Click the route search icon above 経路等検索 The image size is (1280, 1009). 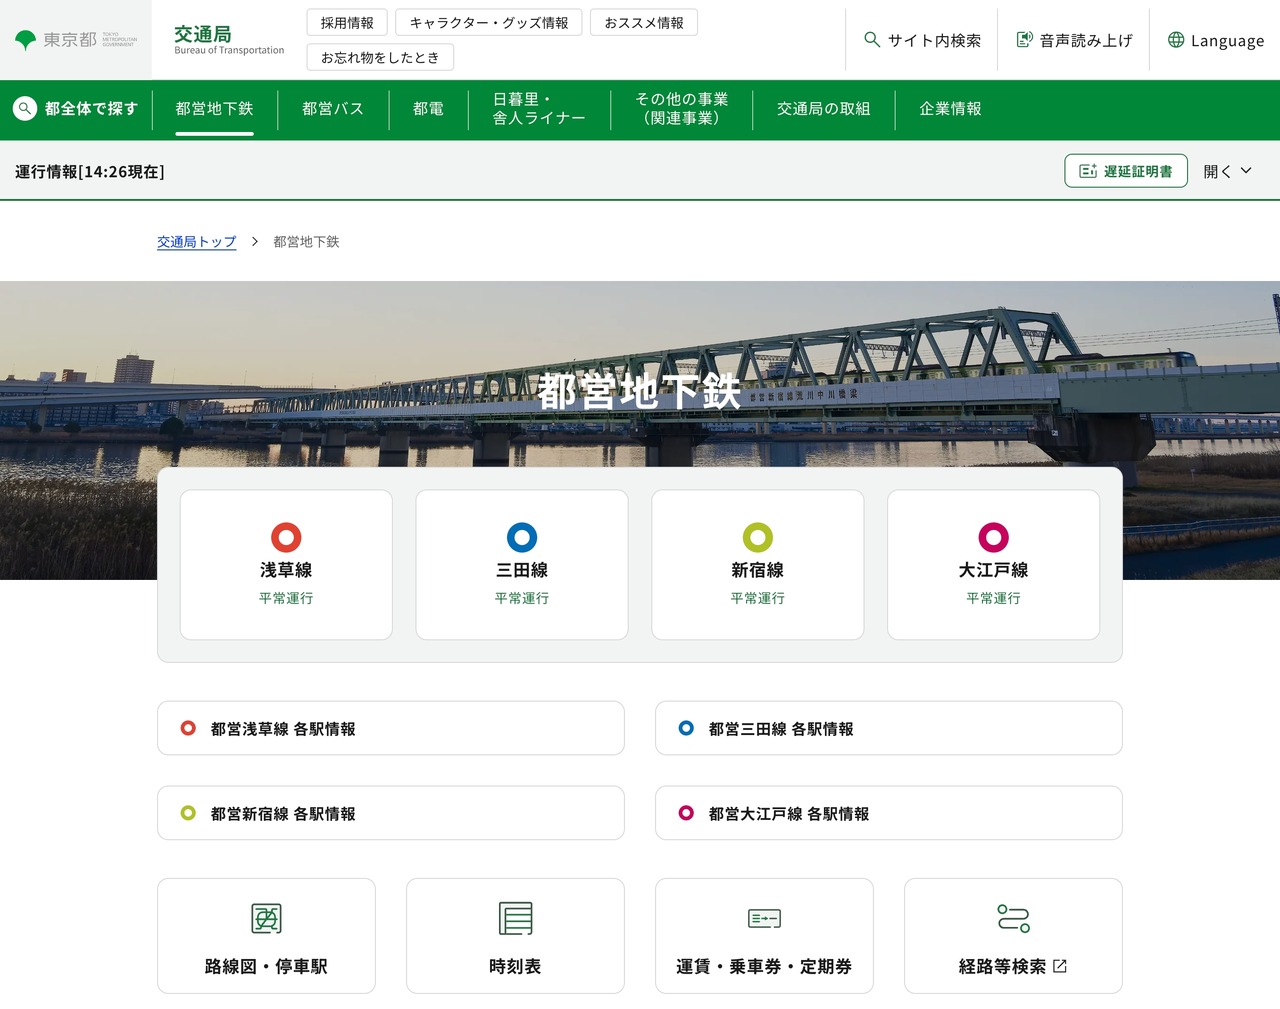pos(1013,918)
